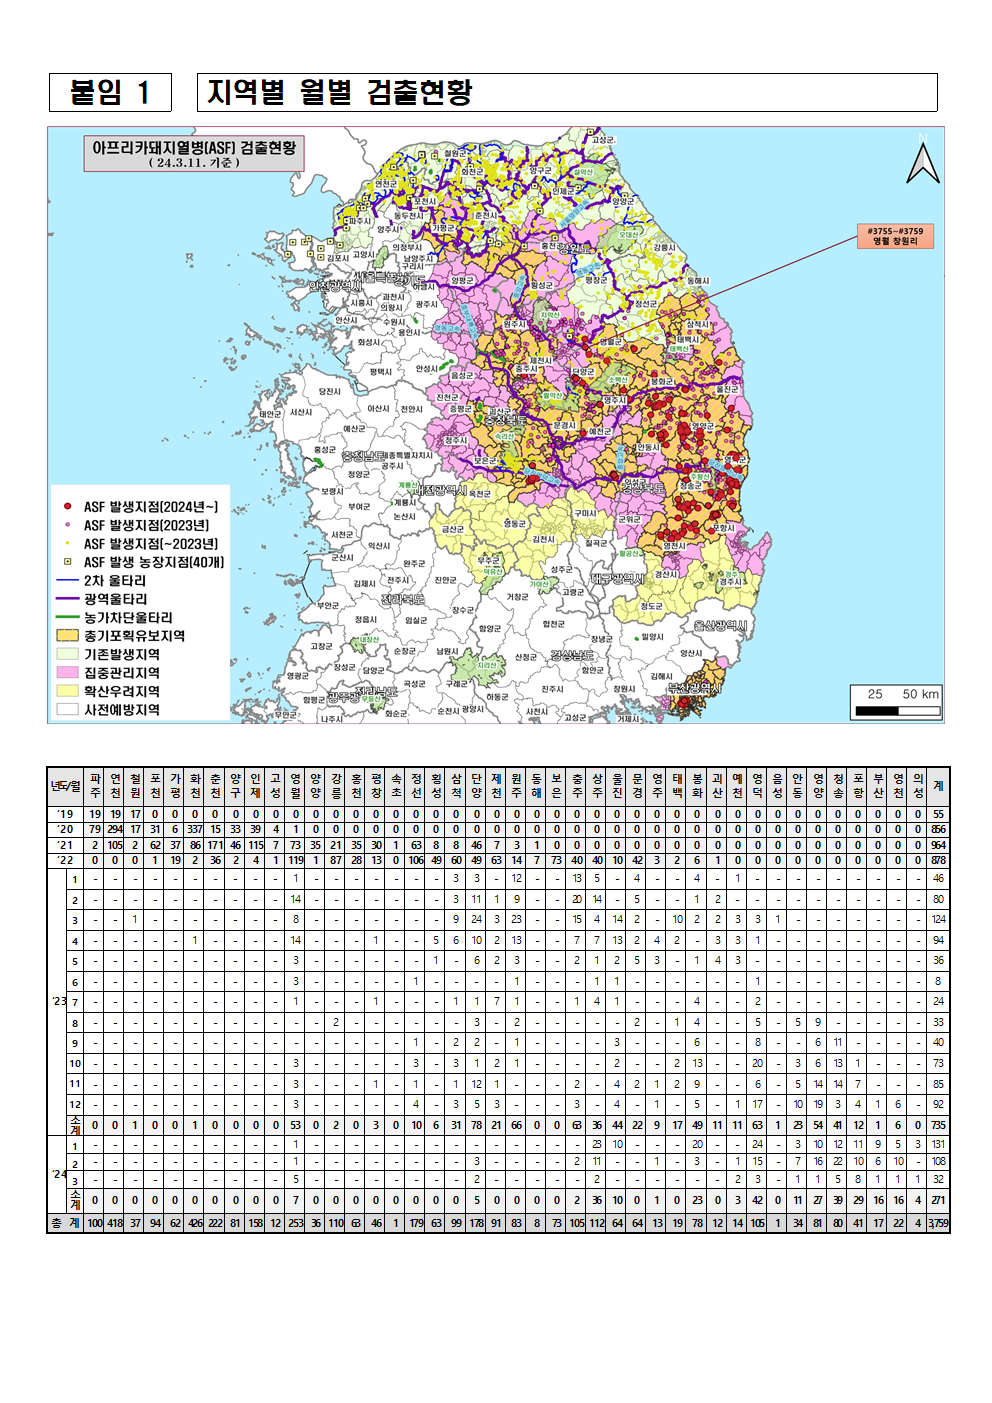Click the 계 total column header
The height and width of the screenshot is (1403, 992).
(938, 786)
